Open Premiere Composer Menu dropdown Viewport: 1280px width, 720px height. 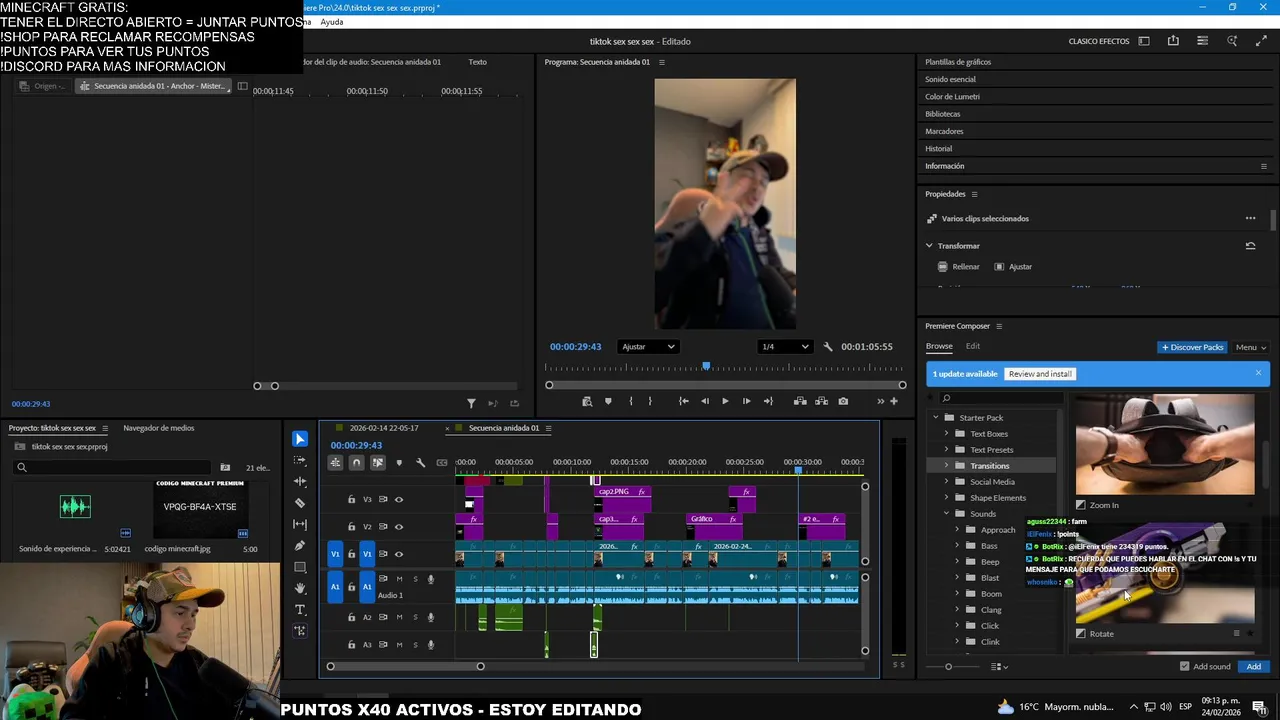click(x=1250, y=347)
